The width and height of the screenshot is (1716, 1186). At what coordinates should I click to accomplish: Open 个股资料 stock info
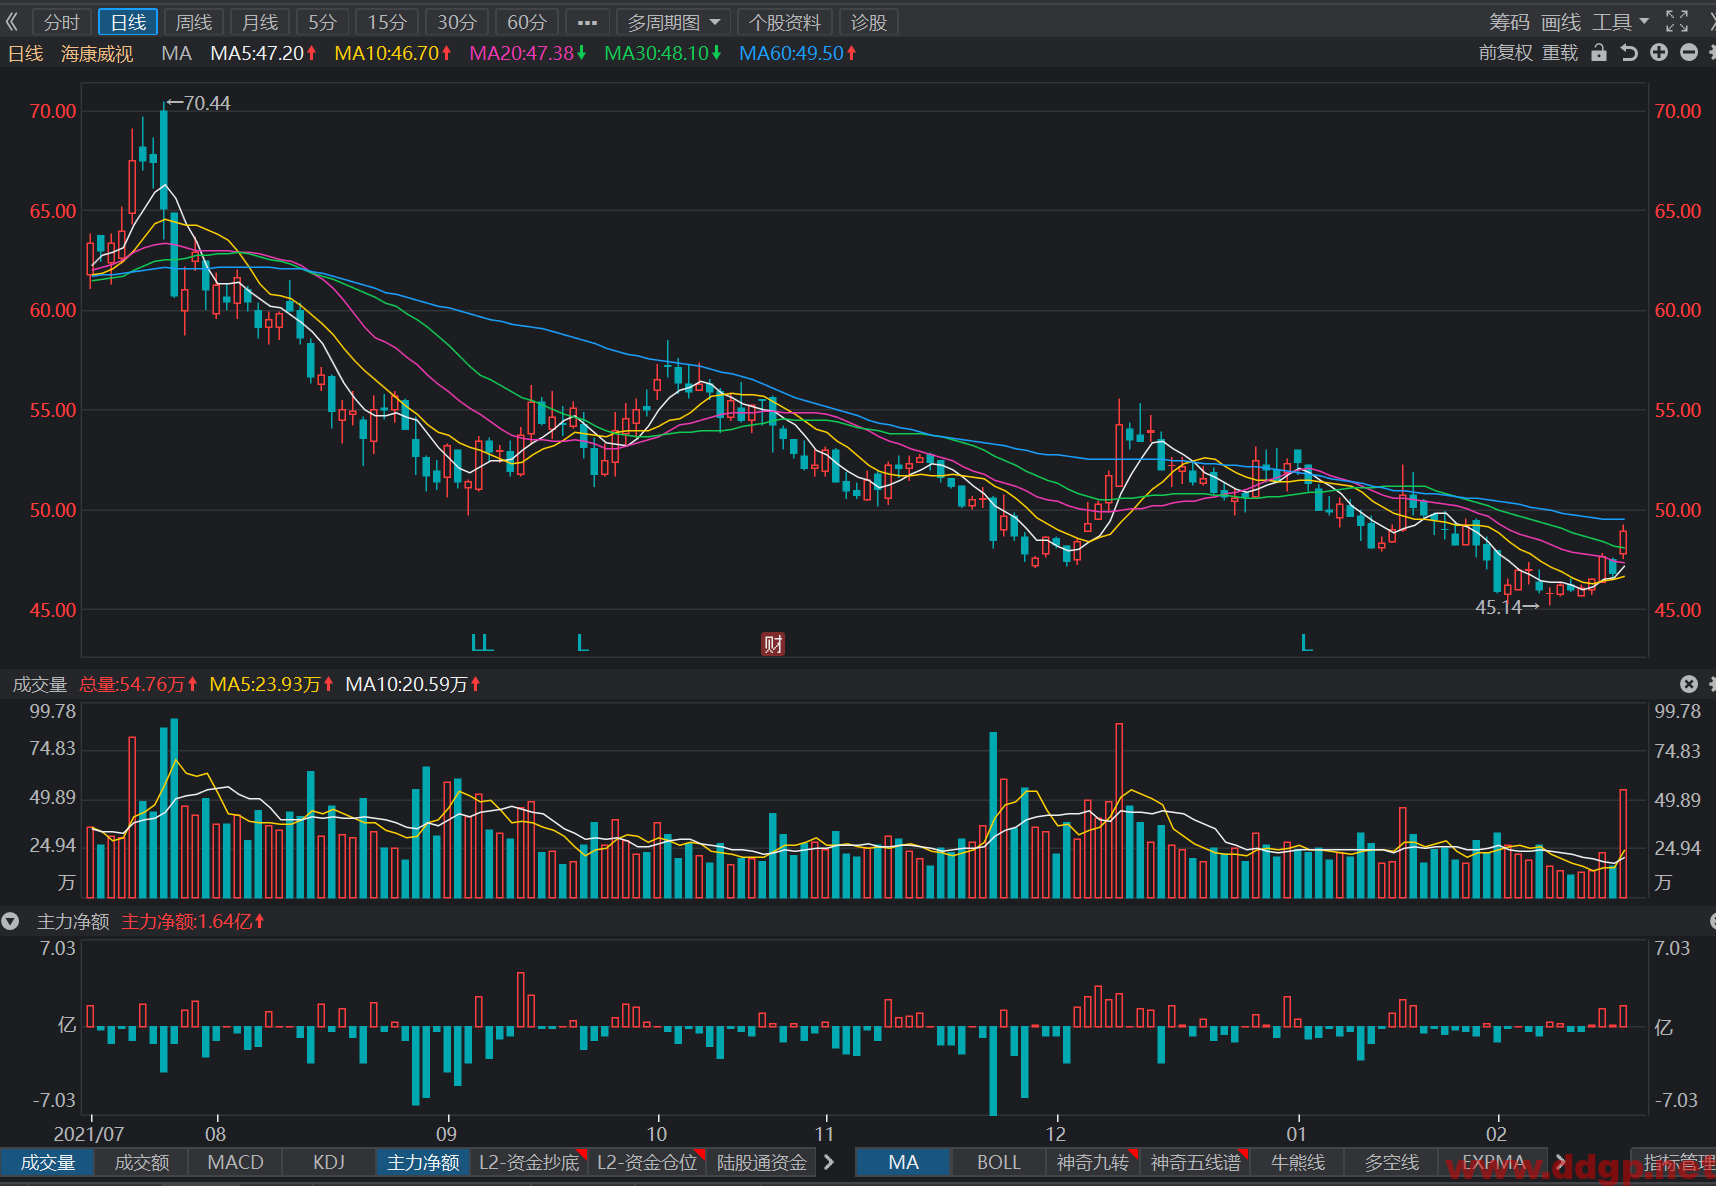(x=785, y=22)
